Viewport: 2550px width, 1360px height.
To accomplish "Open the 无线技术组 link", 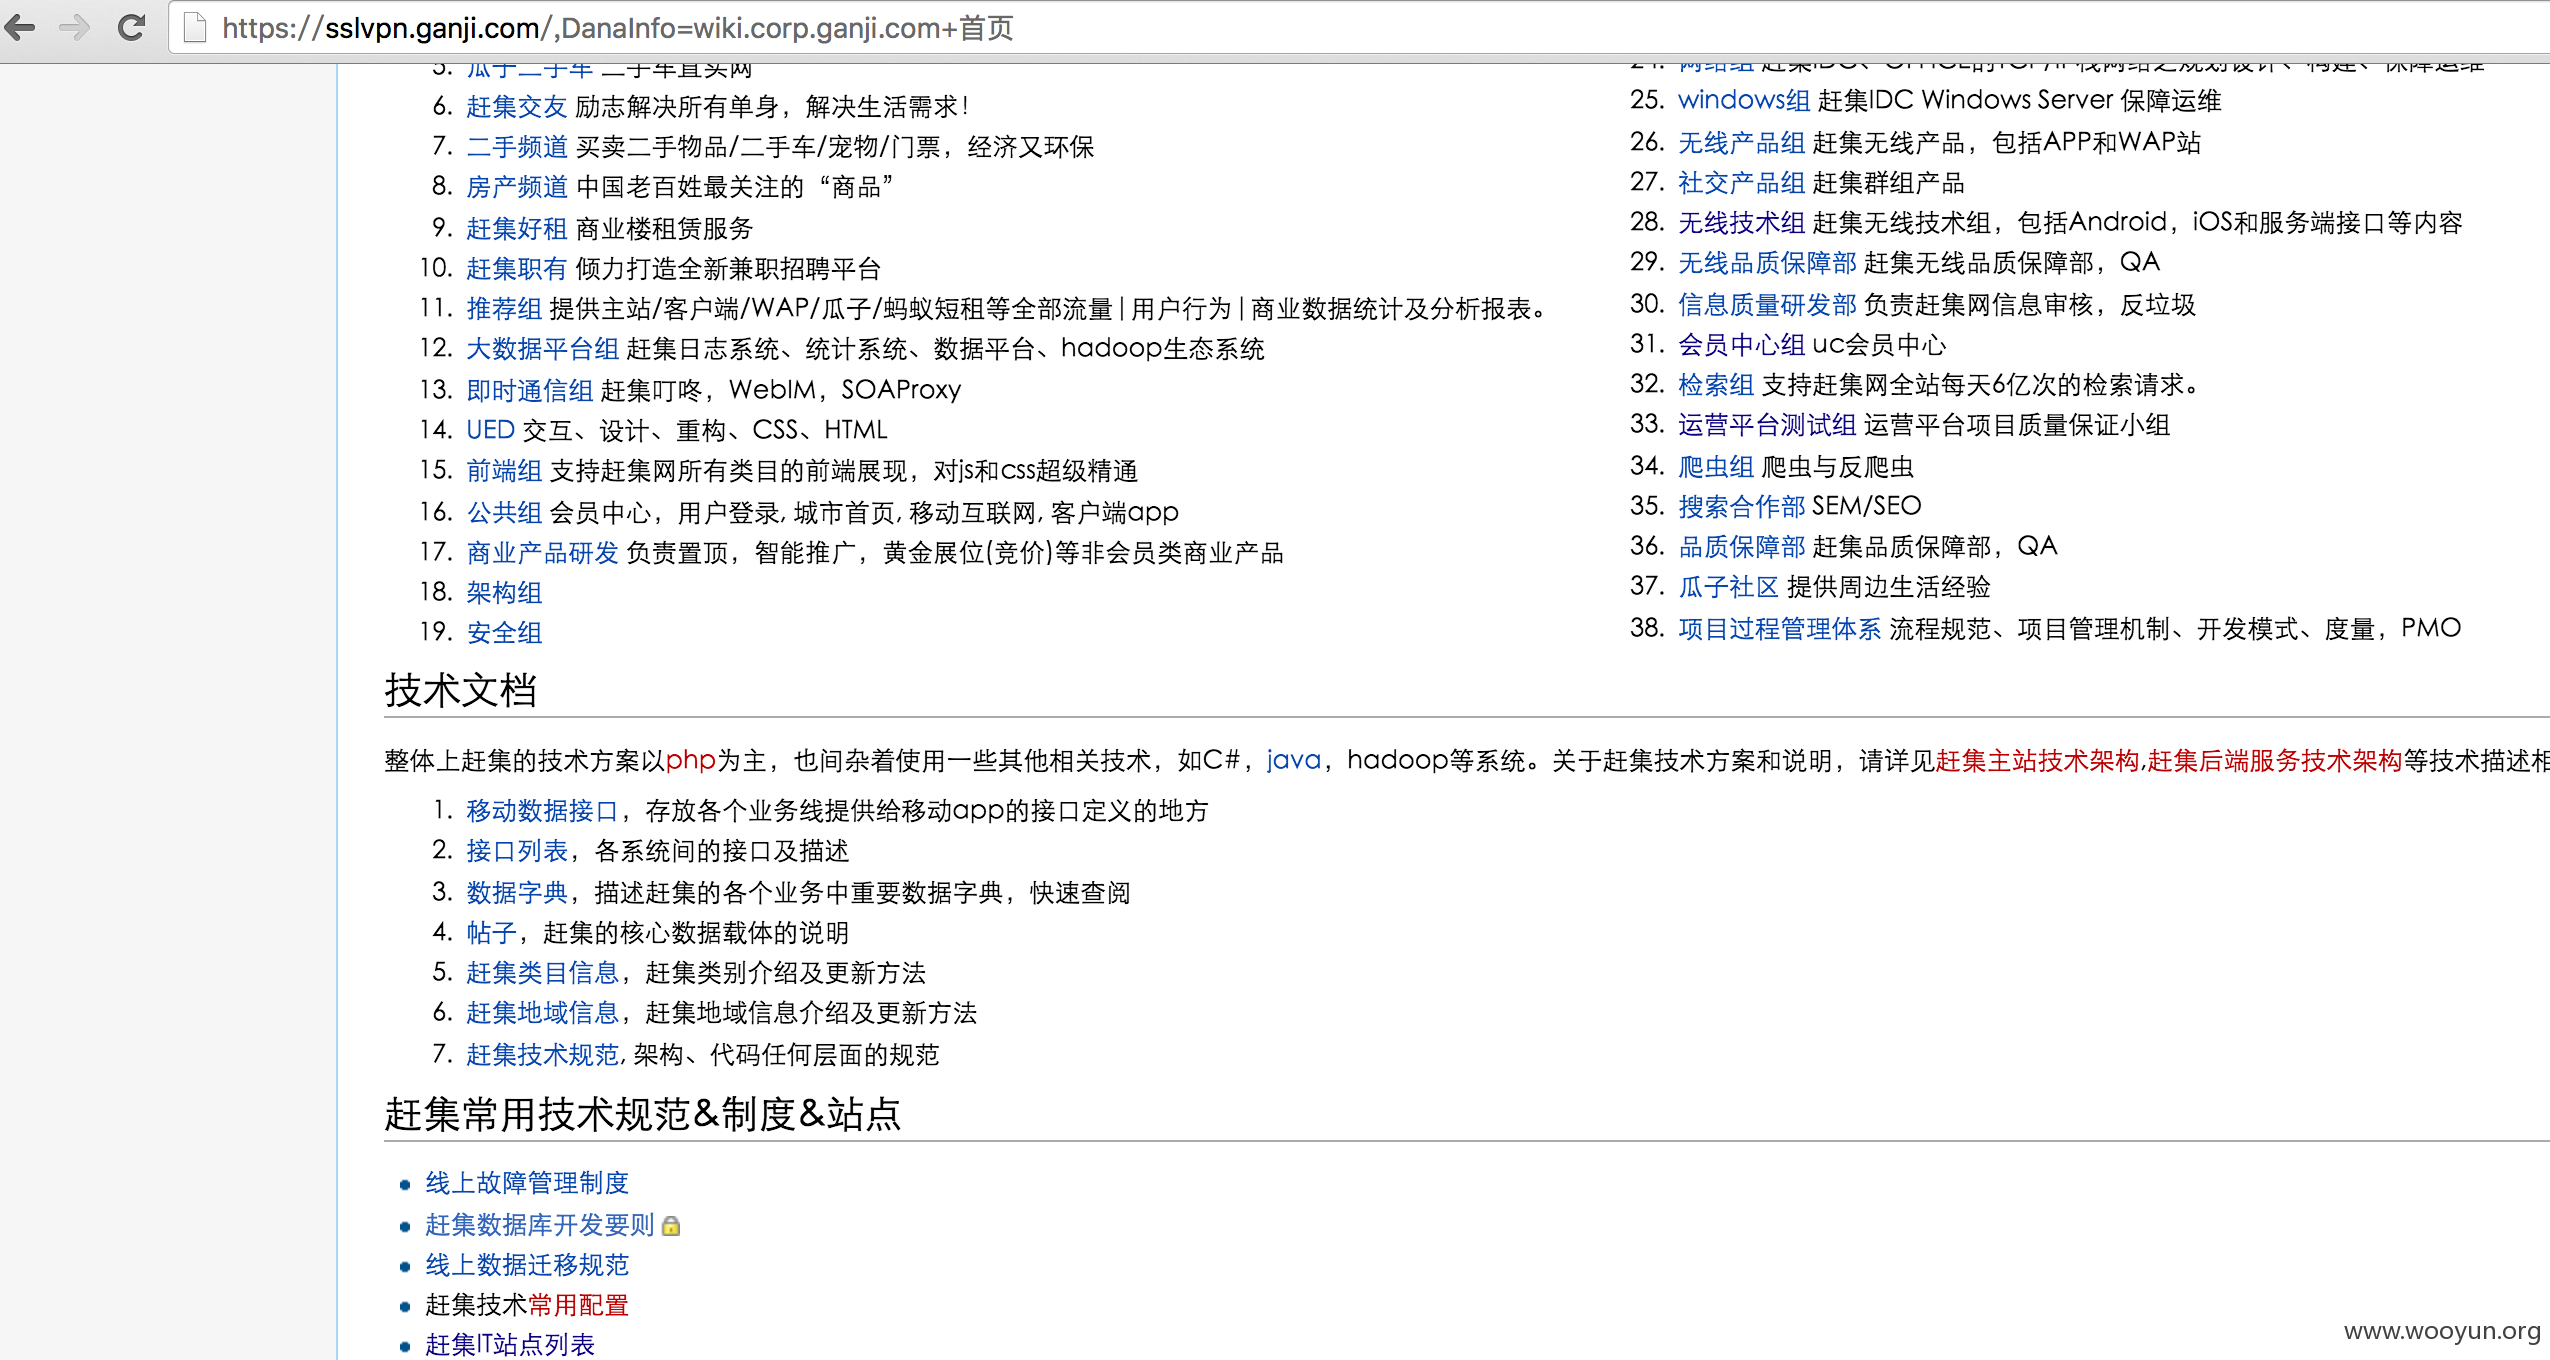I will tap(1741, 222).
